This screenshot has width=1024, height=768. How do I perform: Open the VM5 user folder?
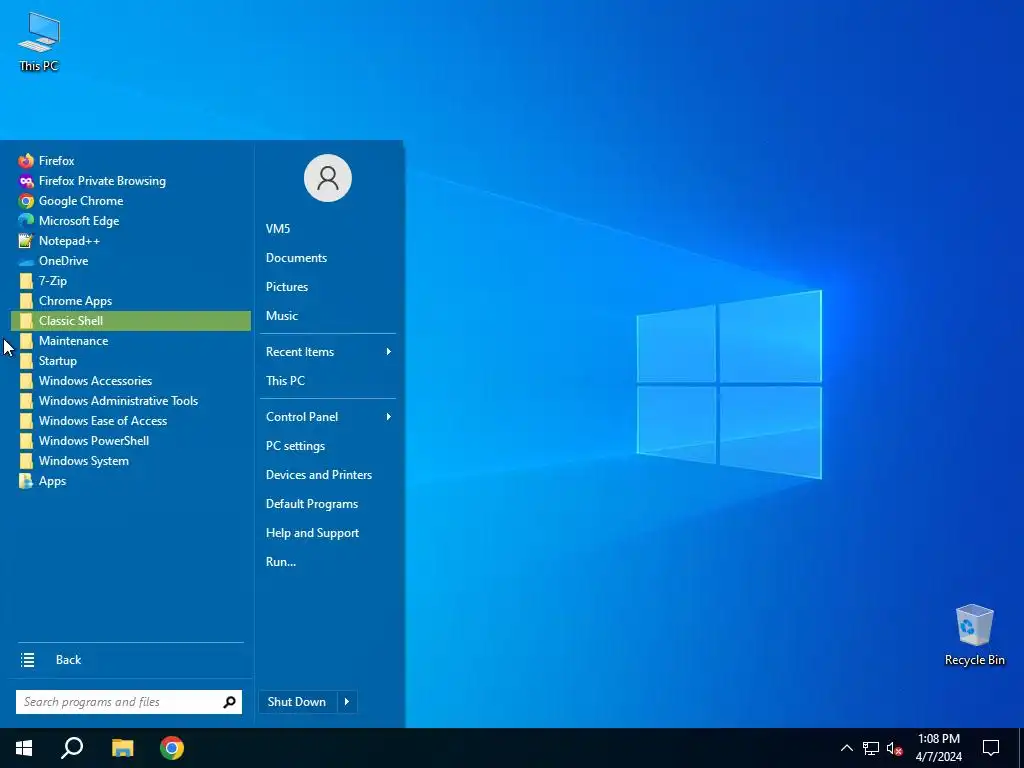(328, 229)
